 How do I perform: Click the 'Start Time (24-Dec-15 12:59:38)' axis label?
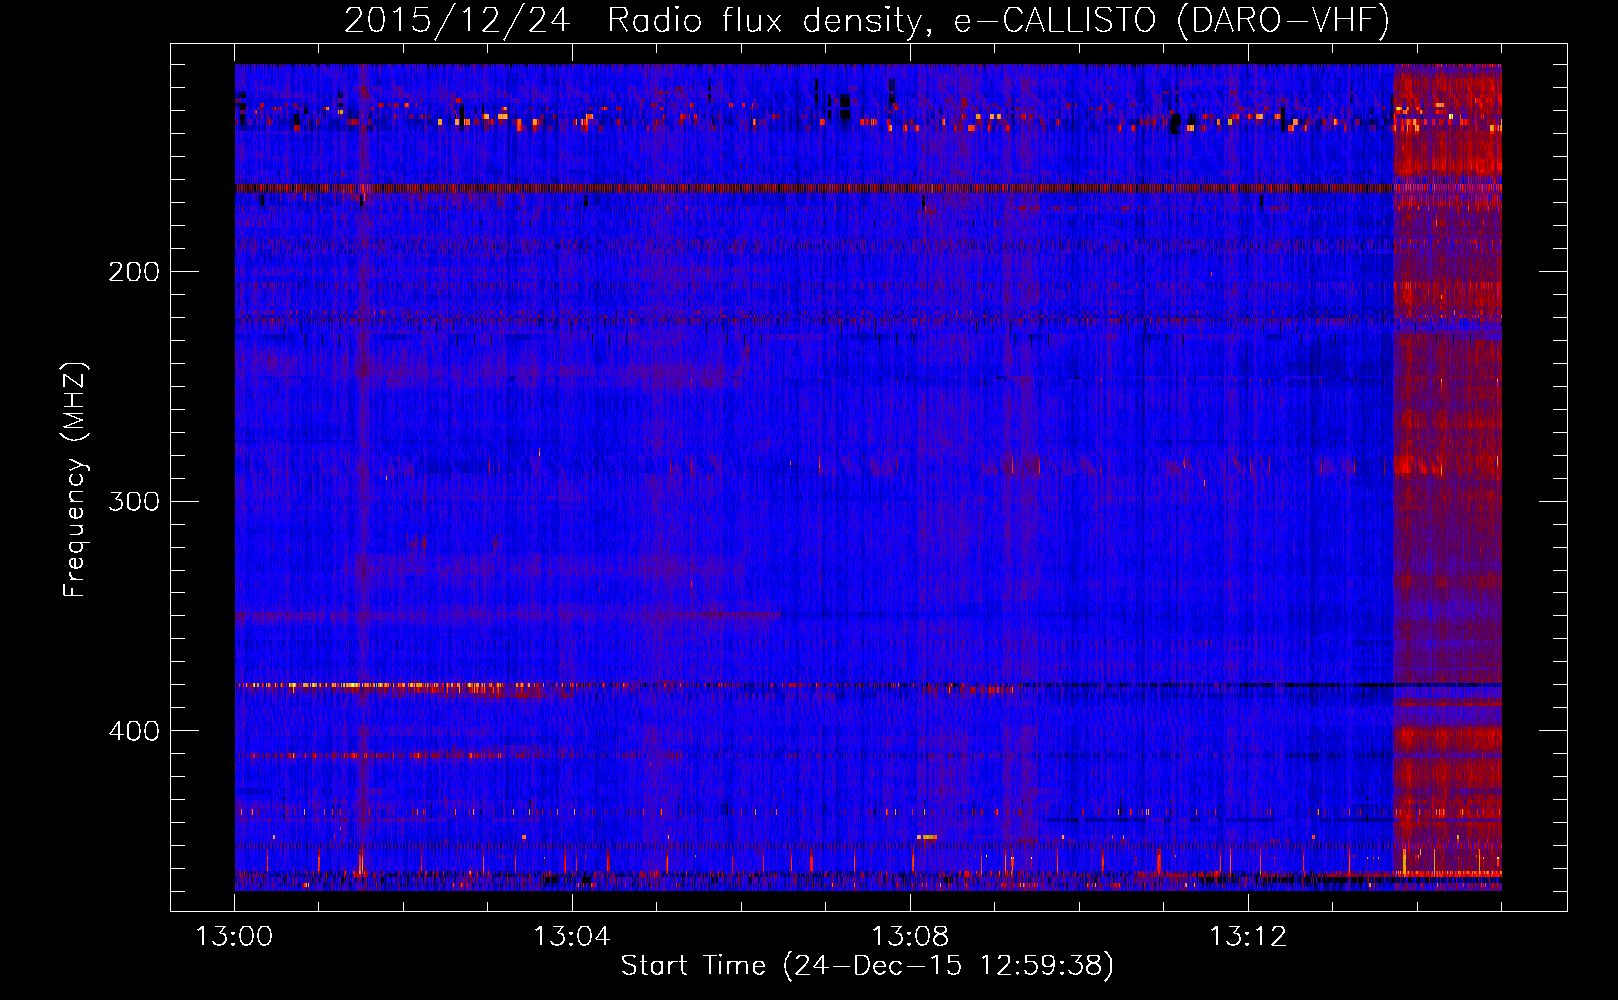point(867,966)
